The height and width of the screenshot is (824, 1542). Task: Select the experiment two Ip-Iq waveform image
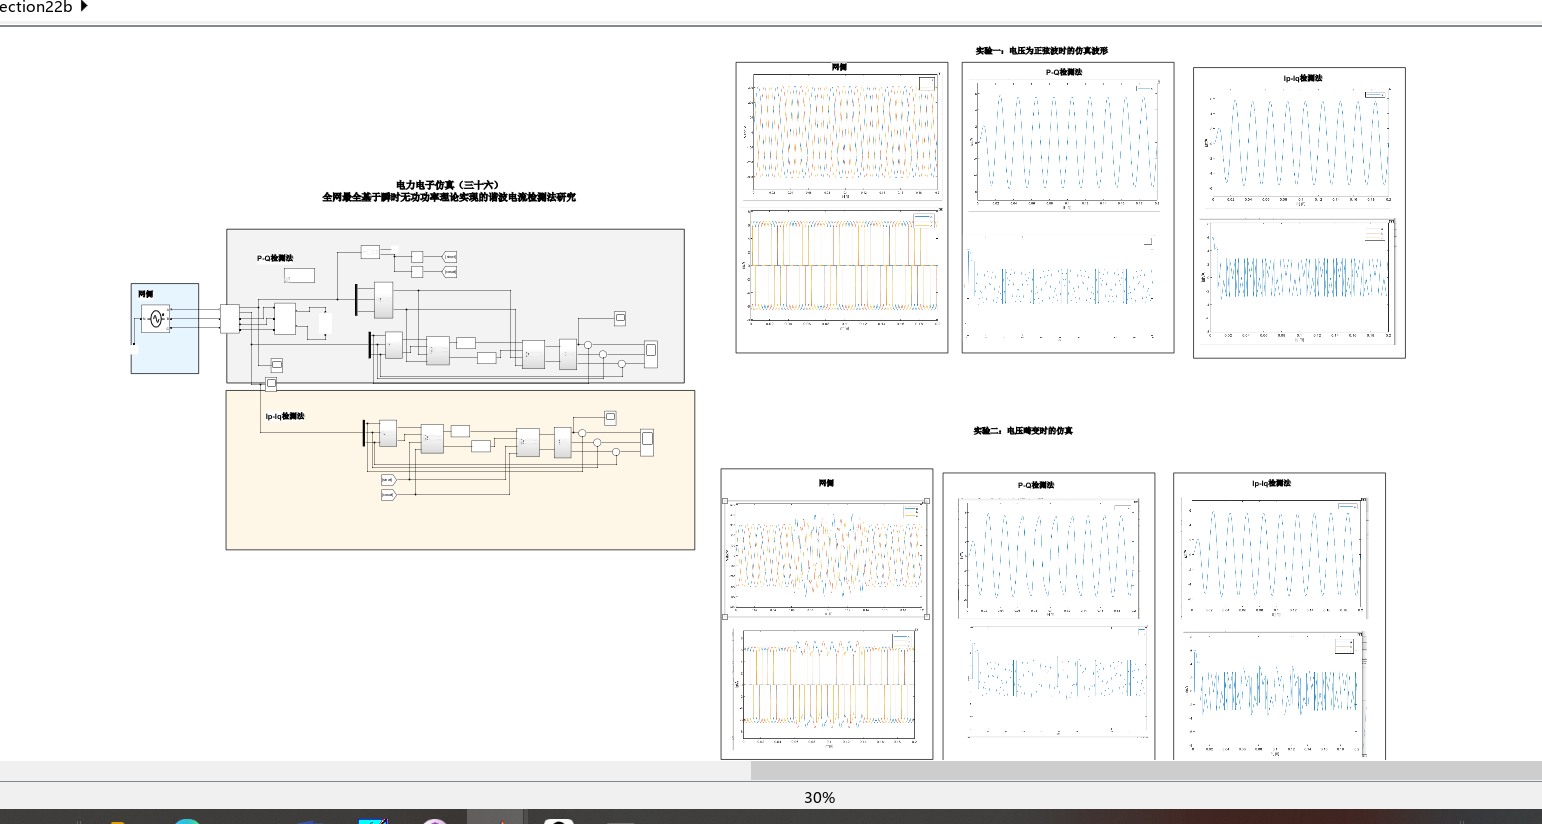point(1279,616)
